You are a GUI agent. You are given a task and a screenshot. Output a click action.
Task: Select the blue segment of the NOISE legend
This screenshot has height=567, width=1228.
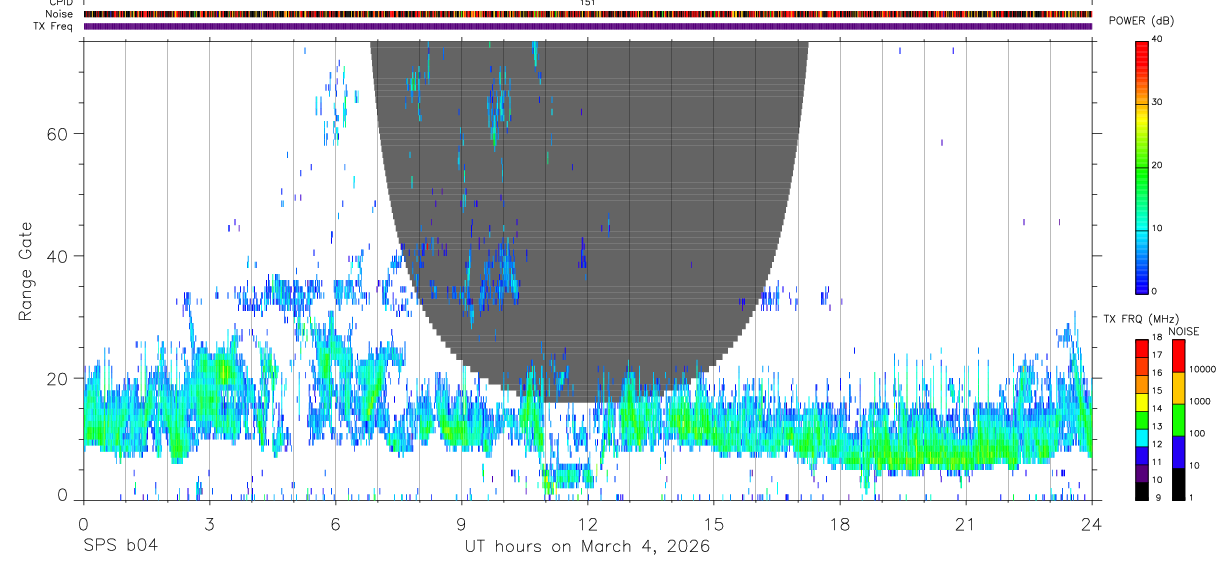tap(1179, 452)
